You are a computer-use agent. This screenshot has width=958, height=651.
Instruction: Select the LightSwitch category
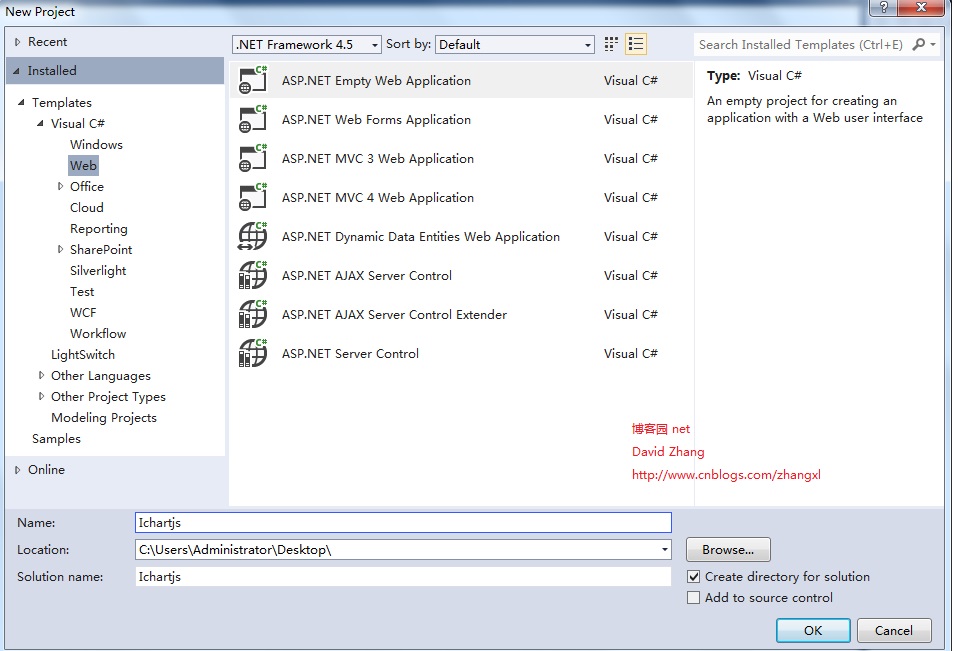pyautogui.click(x=82, y=354)
